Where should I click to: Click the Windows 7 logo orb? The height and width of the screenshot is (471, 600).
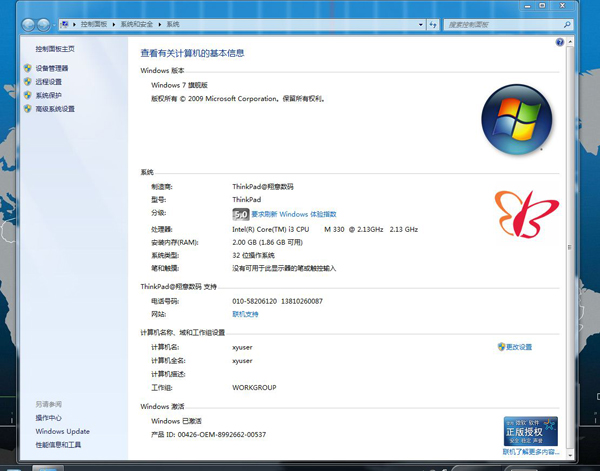pos(517,119)
